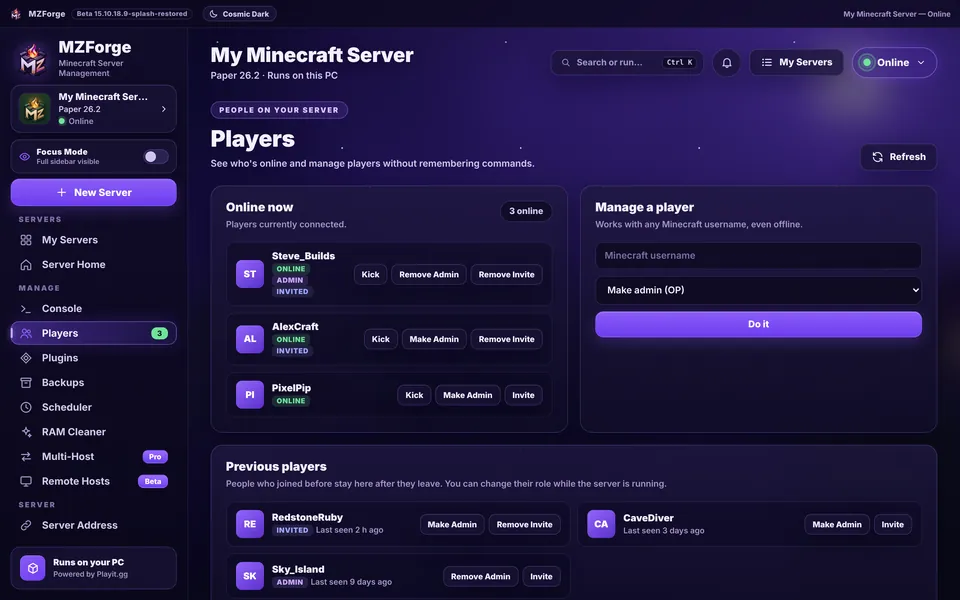Click the PixelPip PI avatar
This screenshot has width=960, height=600.
(x=250, y=395)
